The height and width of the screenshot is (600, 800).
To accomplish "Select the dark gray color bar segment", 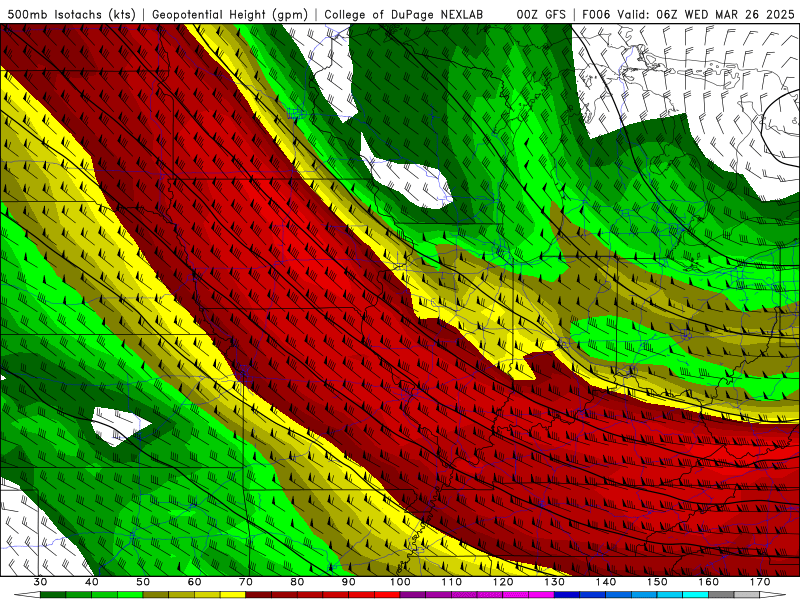I will (721, 594).
